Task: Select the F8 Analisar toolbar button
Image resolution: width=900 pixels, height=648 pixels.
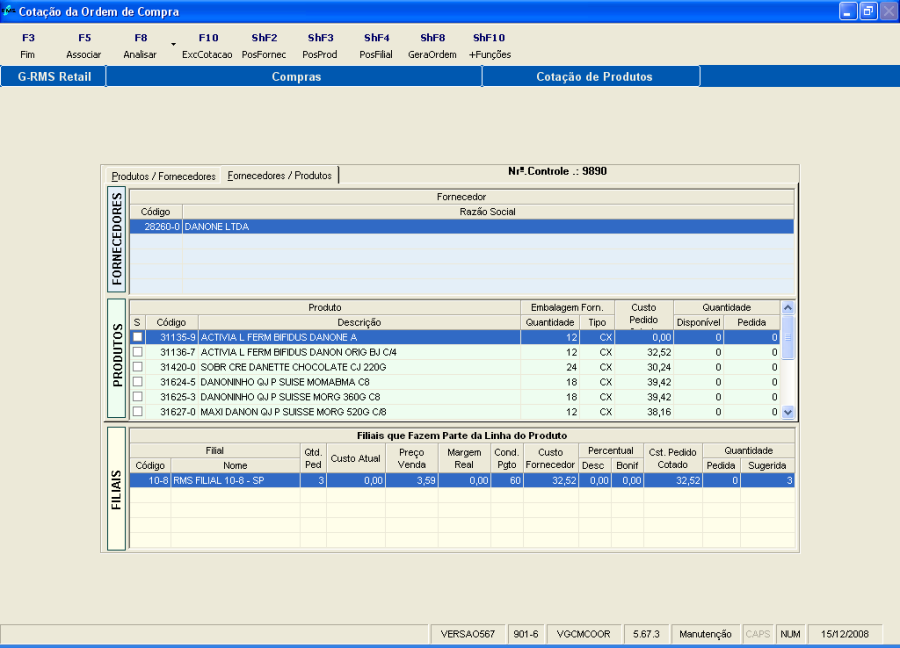Action: pyautogui.click(x=140, y=46)
